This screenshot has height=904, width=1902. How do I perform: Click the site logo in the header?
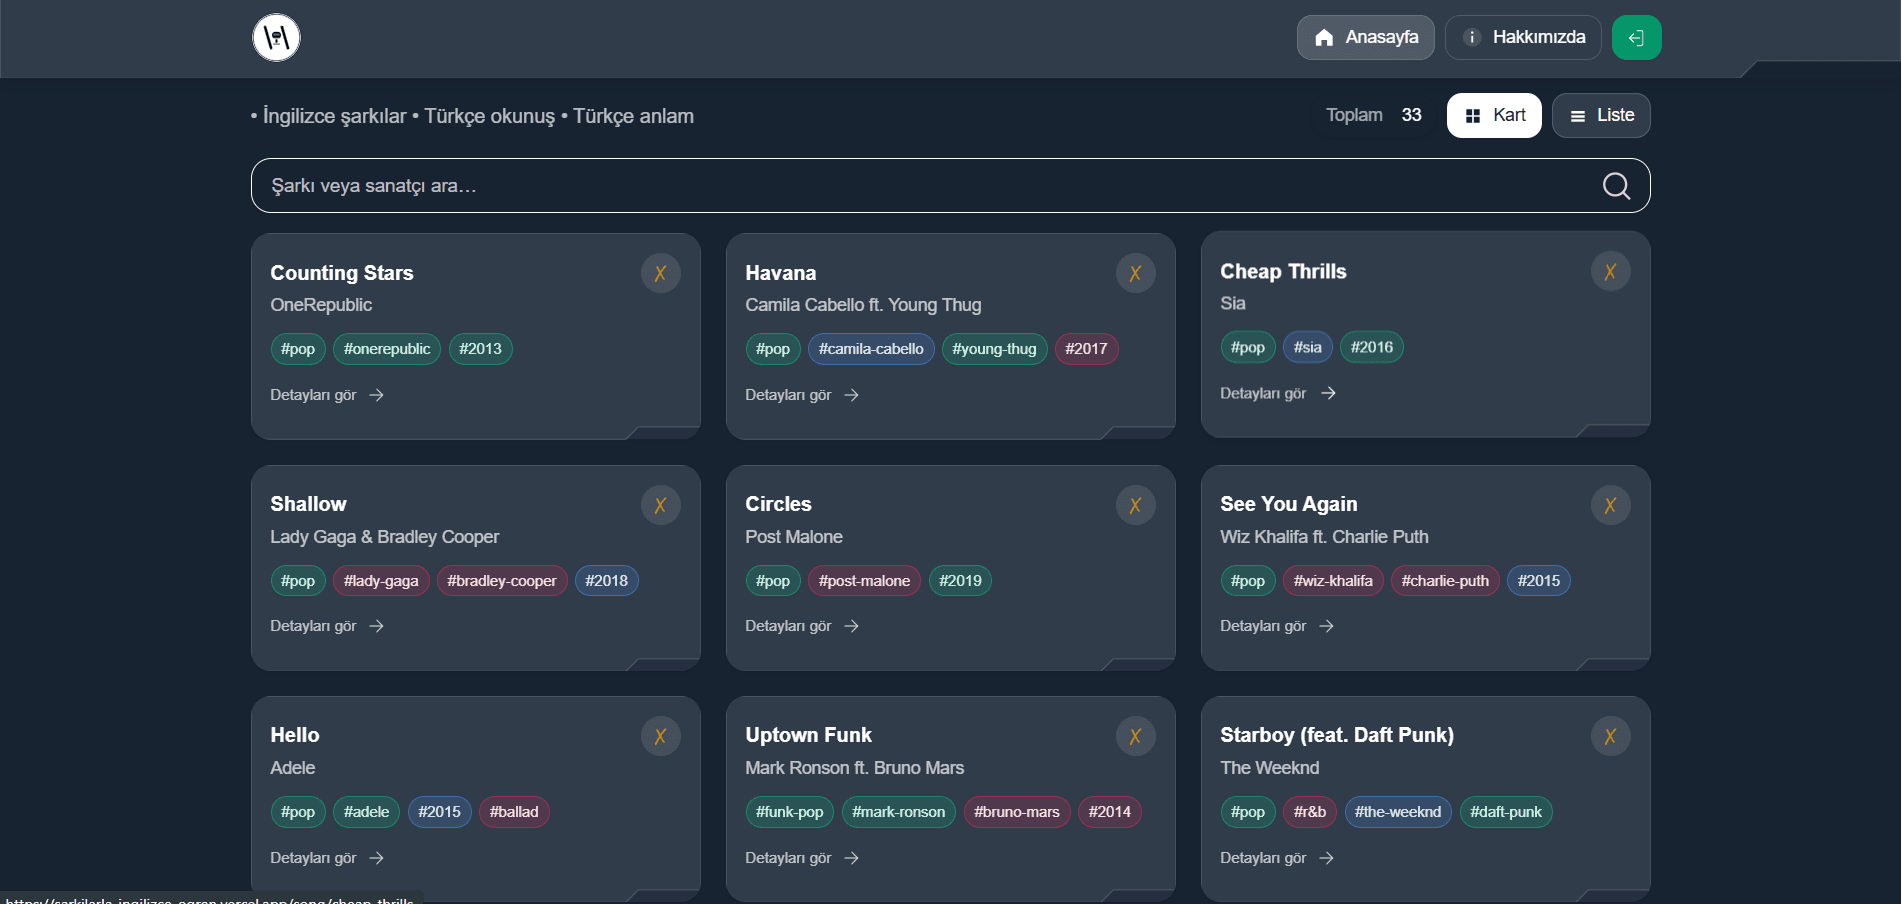[x=276, y=38]
